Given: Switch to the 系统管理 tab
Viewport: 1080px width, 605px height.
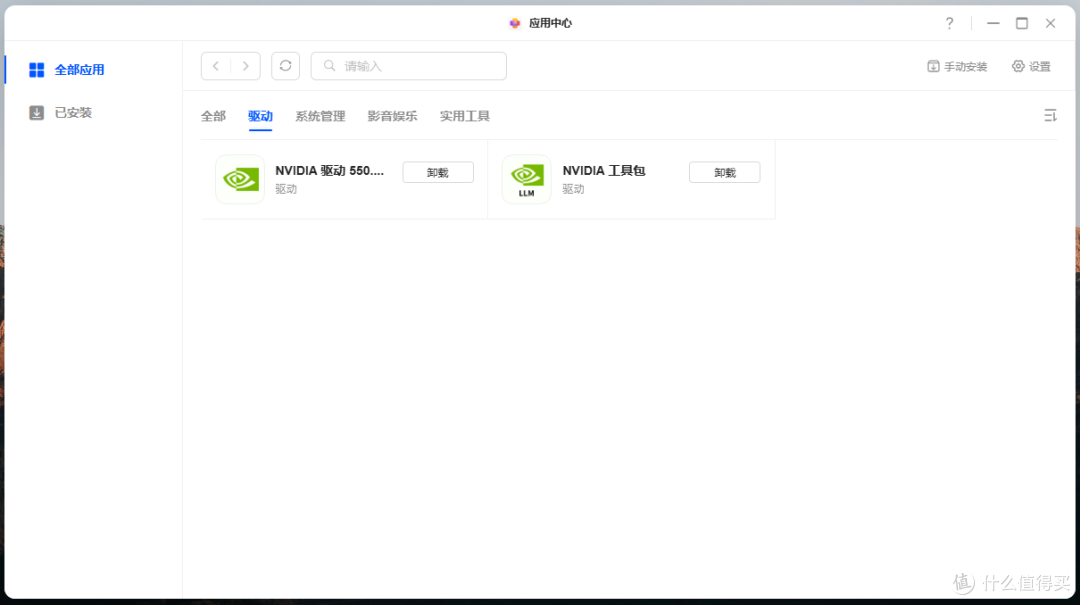Looking at the screenshot, I should pyautogui.click(x=320, y=115).
